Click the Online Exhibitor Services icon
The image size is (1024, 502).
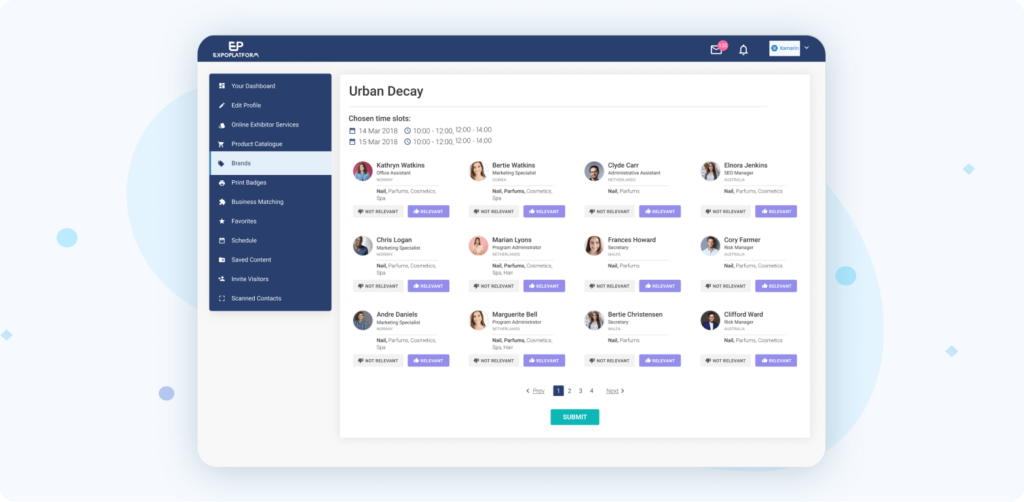222,125
